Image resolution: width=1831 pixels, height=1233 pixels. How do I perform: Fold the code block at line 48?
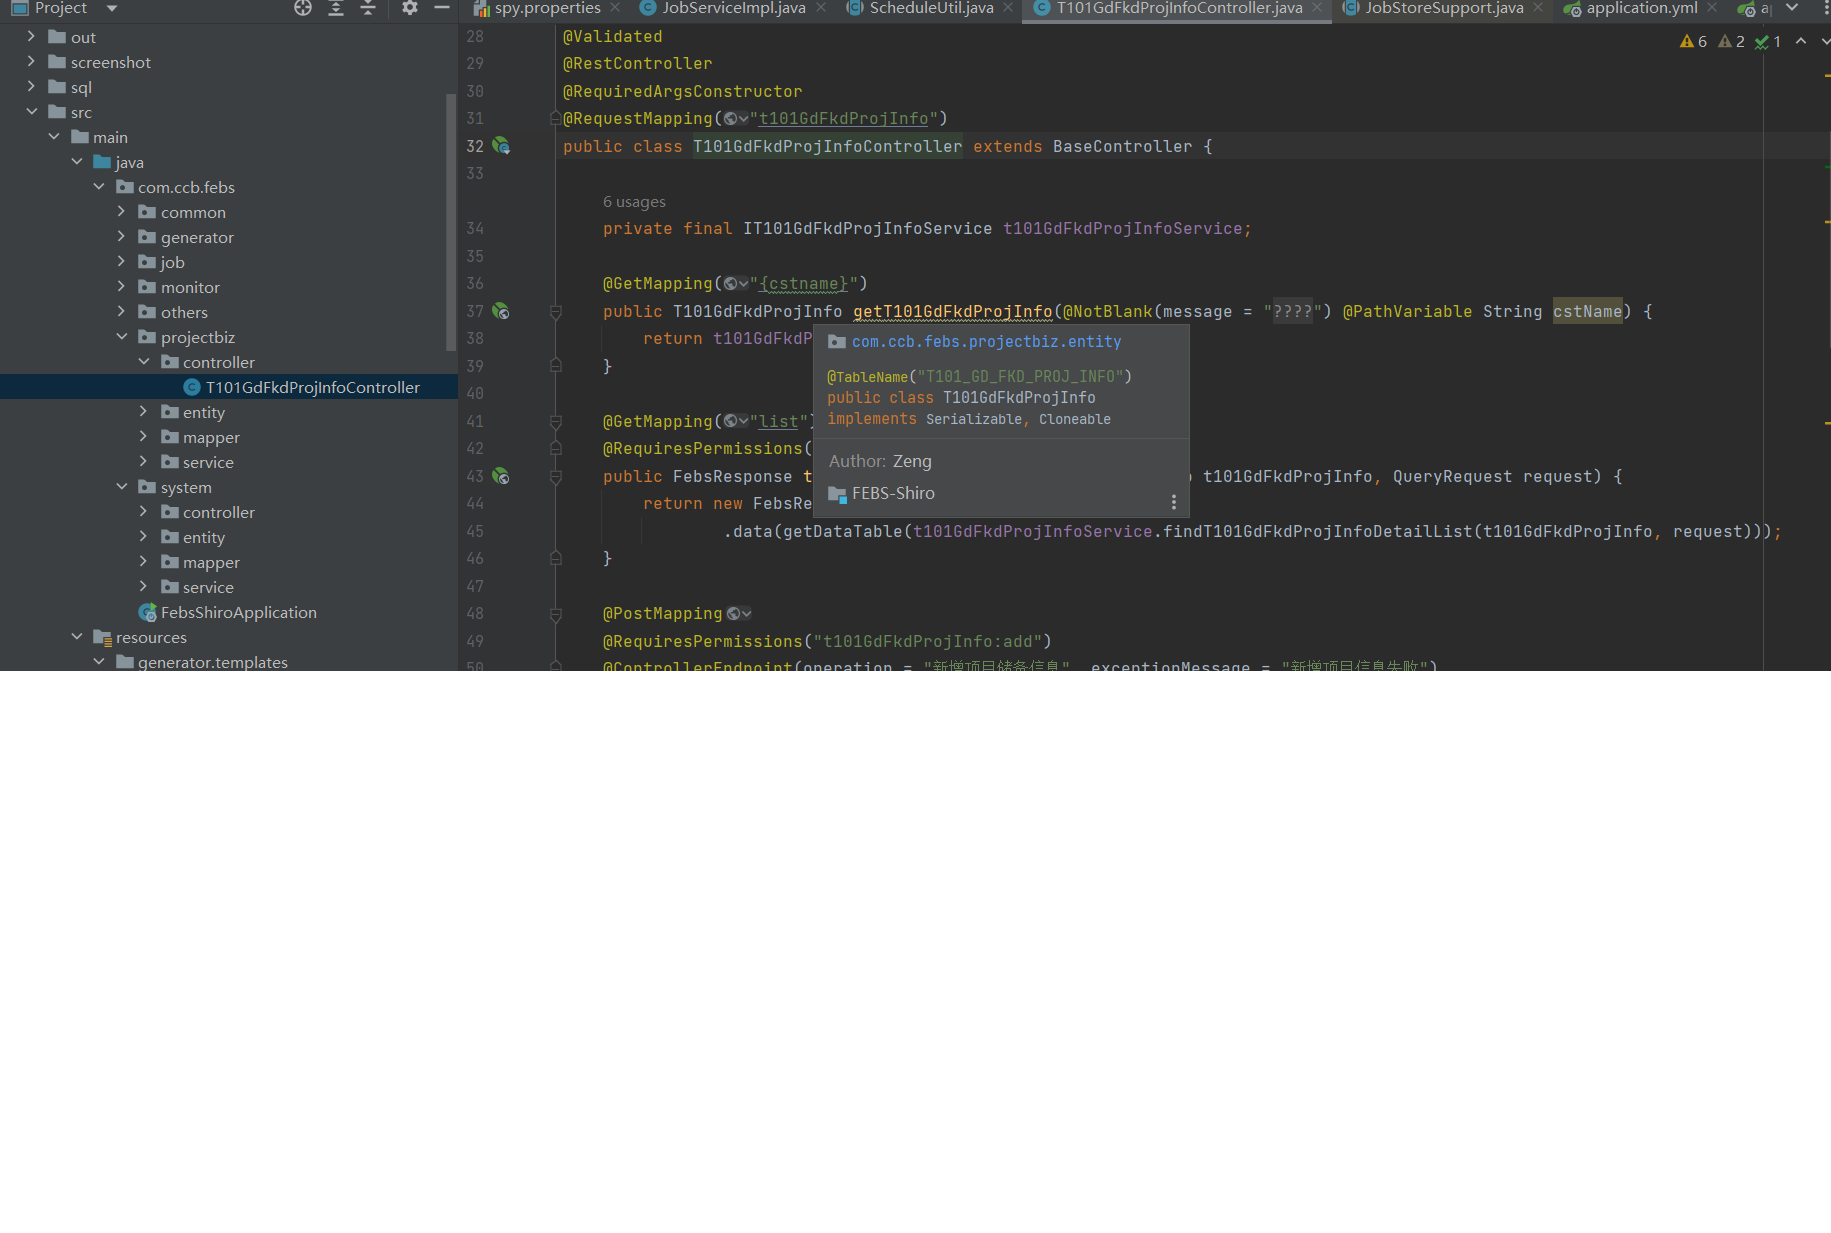[556, 614]
